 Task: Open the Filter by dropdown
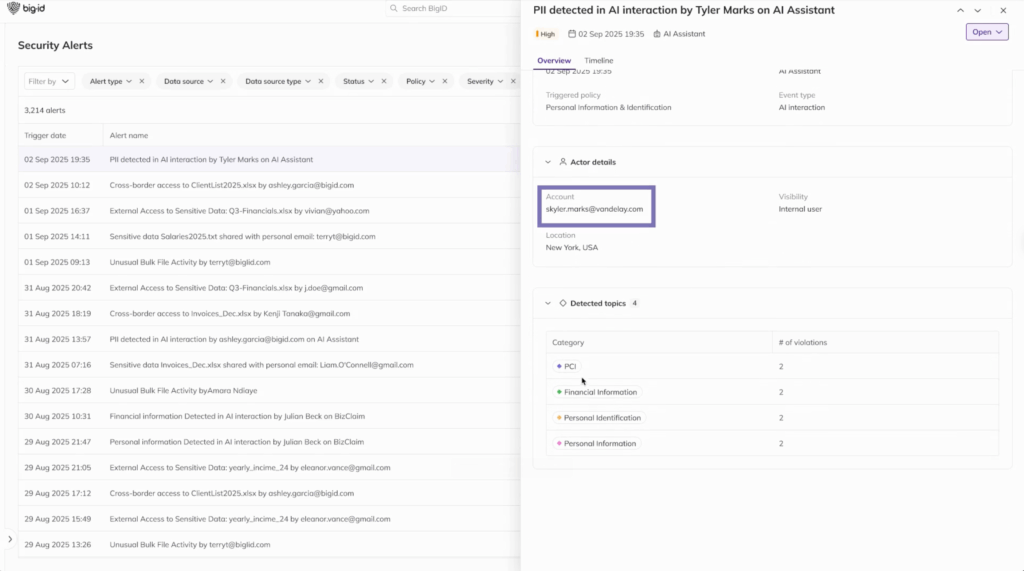49,81
